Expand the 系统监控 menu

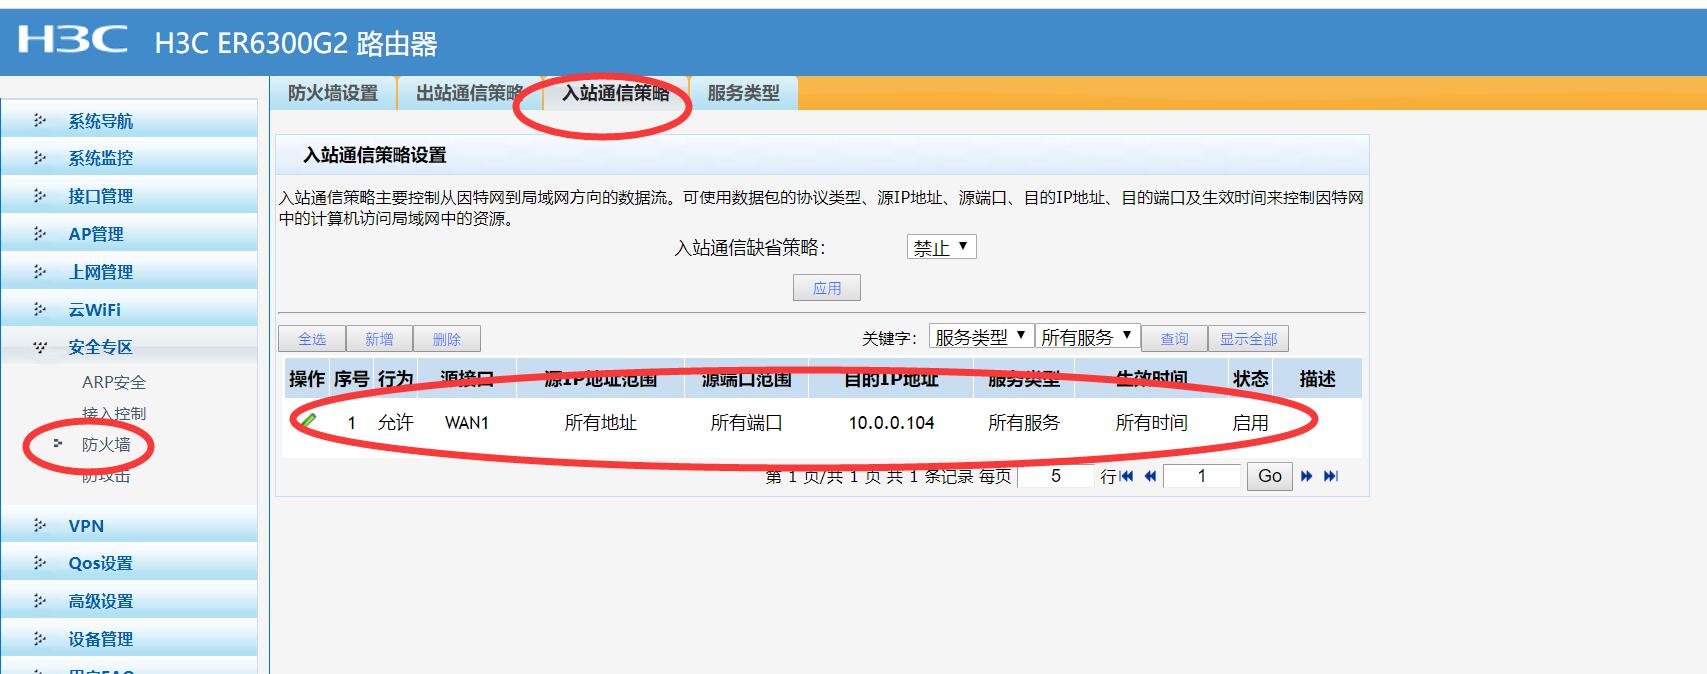[129, 158]
